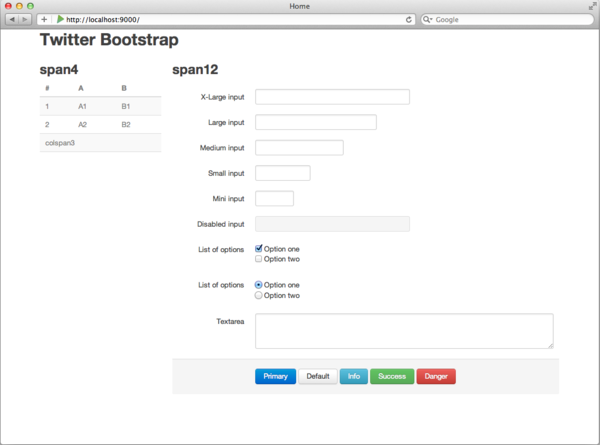Click the green site icon in address bar
The image size is (600, 445).
[60, 19]
